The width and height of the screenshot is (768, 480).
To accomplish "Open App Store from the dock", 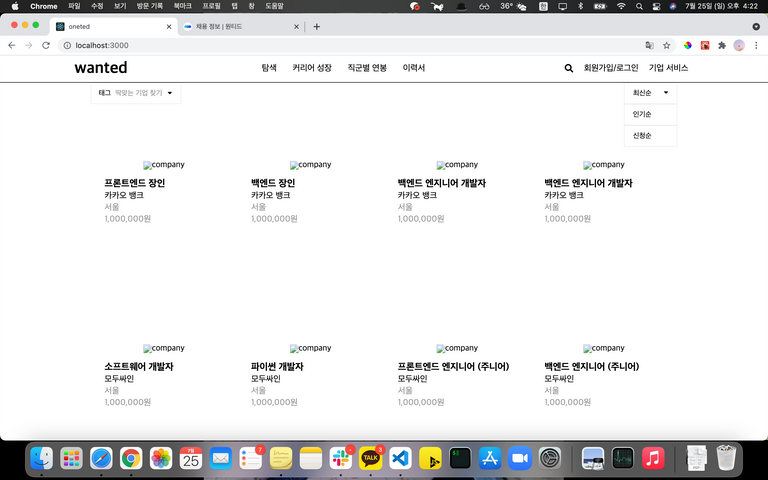I will (x=490, y=459).
